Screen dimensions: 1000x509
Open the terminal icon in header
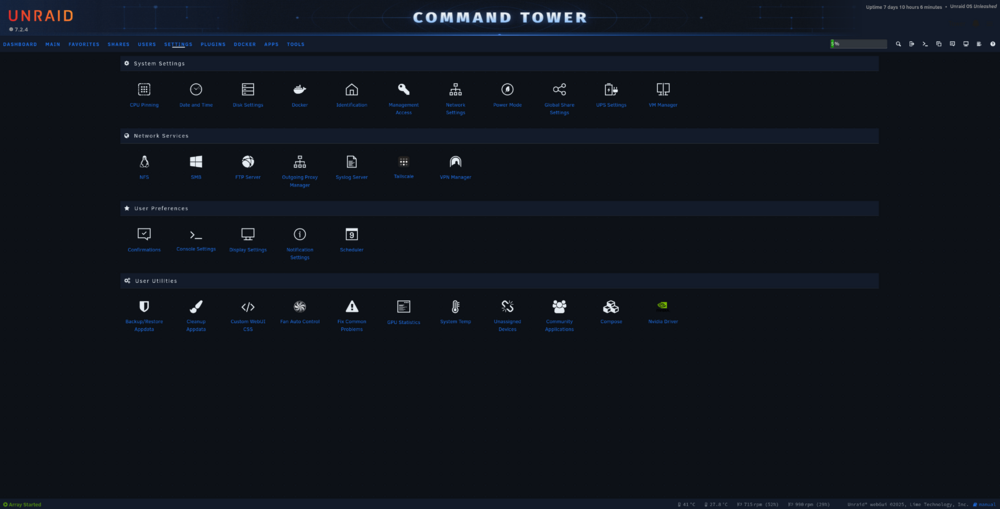coord(925,44)
